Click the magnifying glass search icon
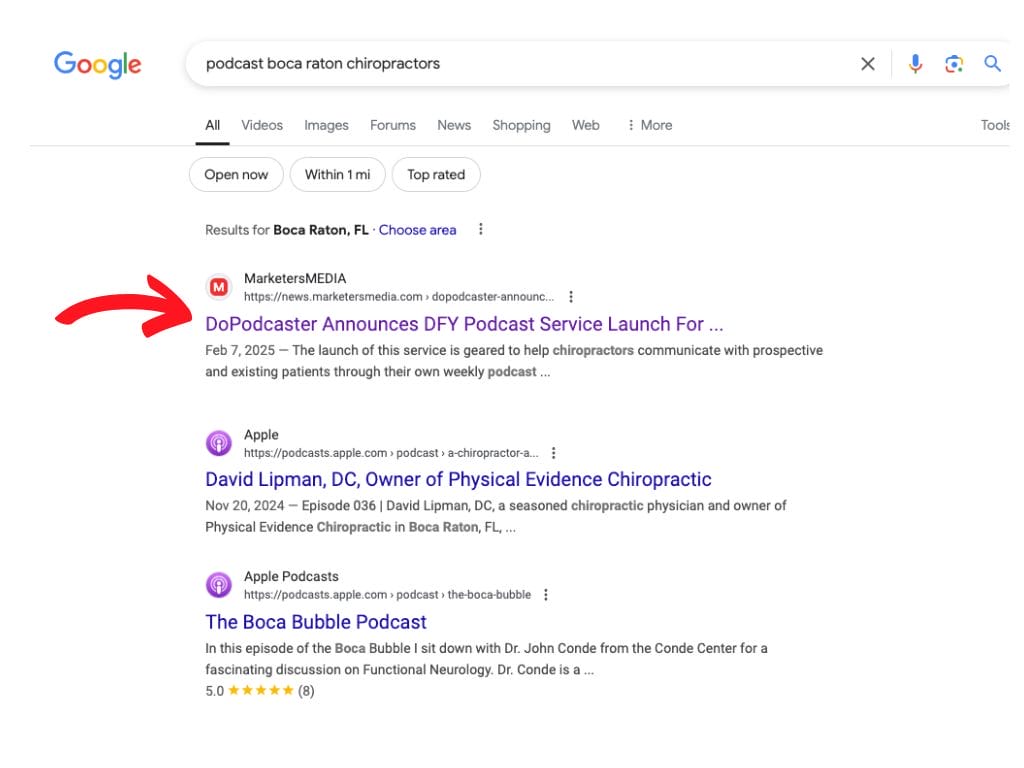This screenshot has height=768, width=1024. point(992,64)
